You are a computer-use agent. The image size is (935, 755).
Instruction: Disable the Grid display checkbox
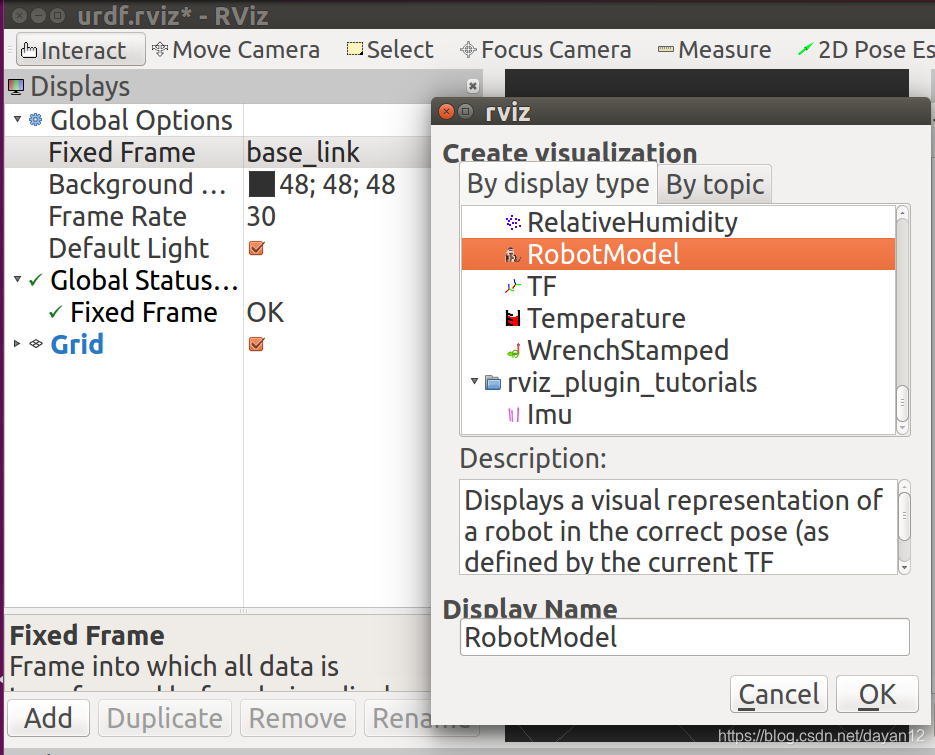257,344
